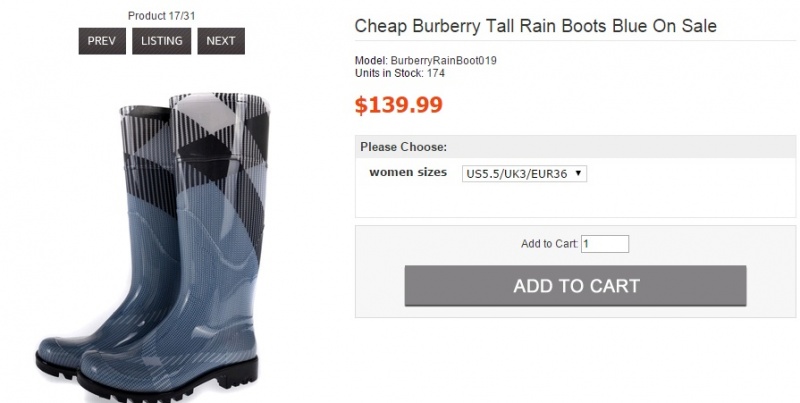800x403 pixels.
Task: Jump to the NEXT product
Action: pyautogui.click(x=221, y=41)
